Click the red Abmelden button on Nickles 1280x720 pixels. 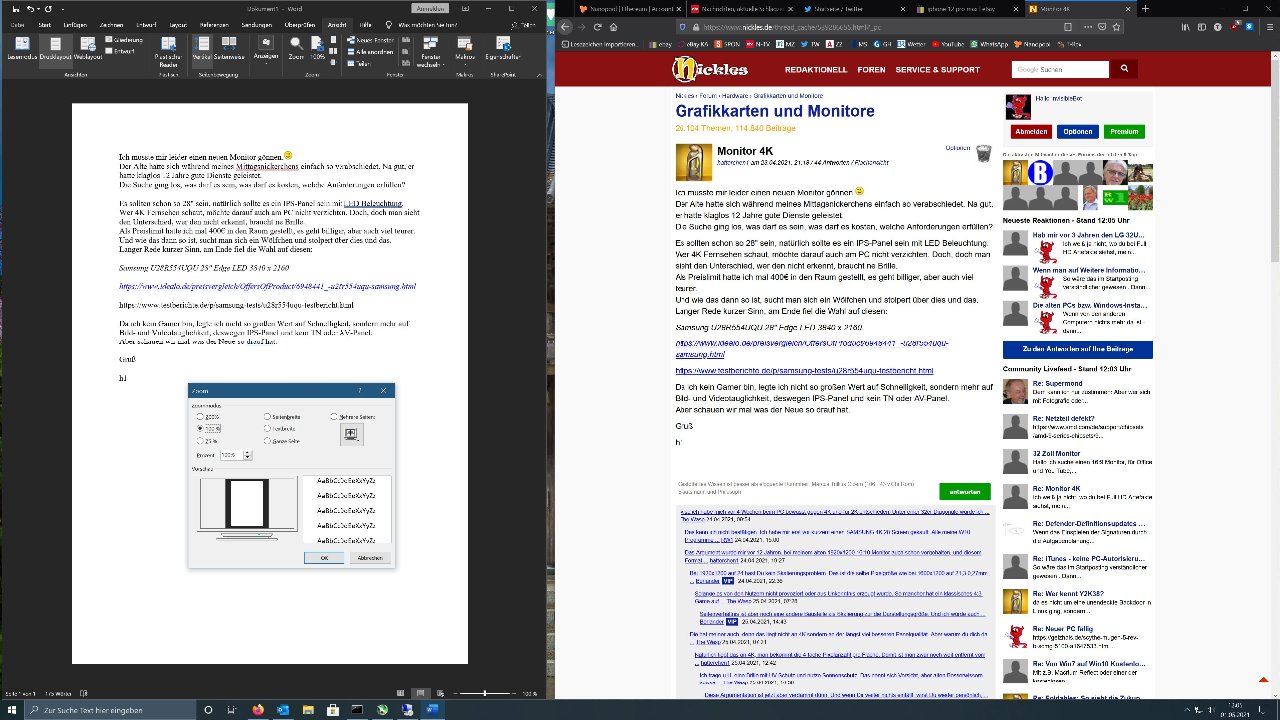pyautogui.click(x=1030, y=131)
